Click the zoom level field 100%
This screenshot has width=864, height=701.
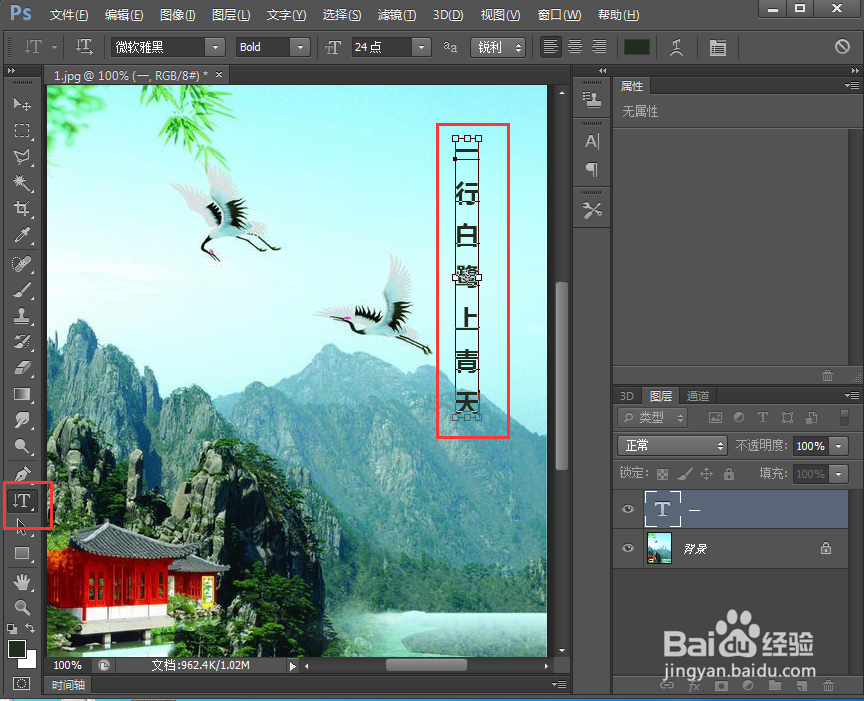click(68, 665)
